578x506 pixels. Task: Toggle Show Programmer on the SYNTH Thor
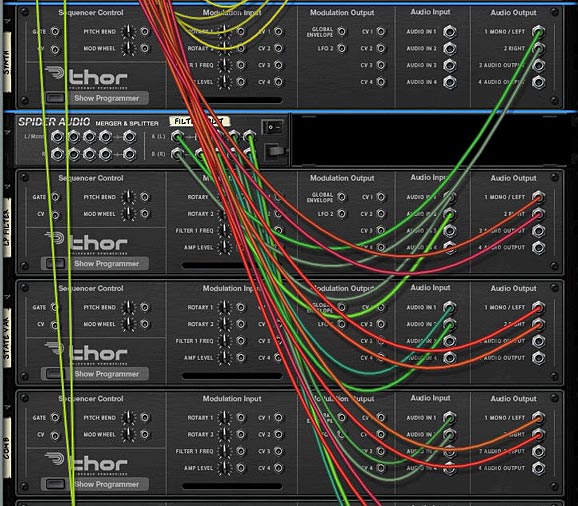click(x=55, y=98)
